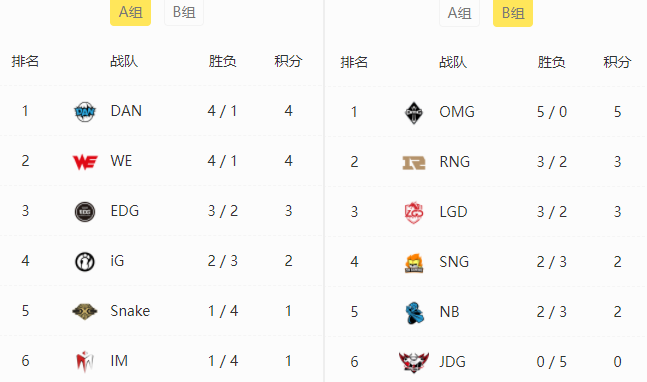Image resolution: width=647 pixels, height=382 pixels.
Task: Click the RNG team logo
Action: click(413, 163)
